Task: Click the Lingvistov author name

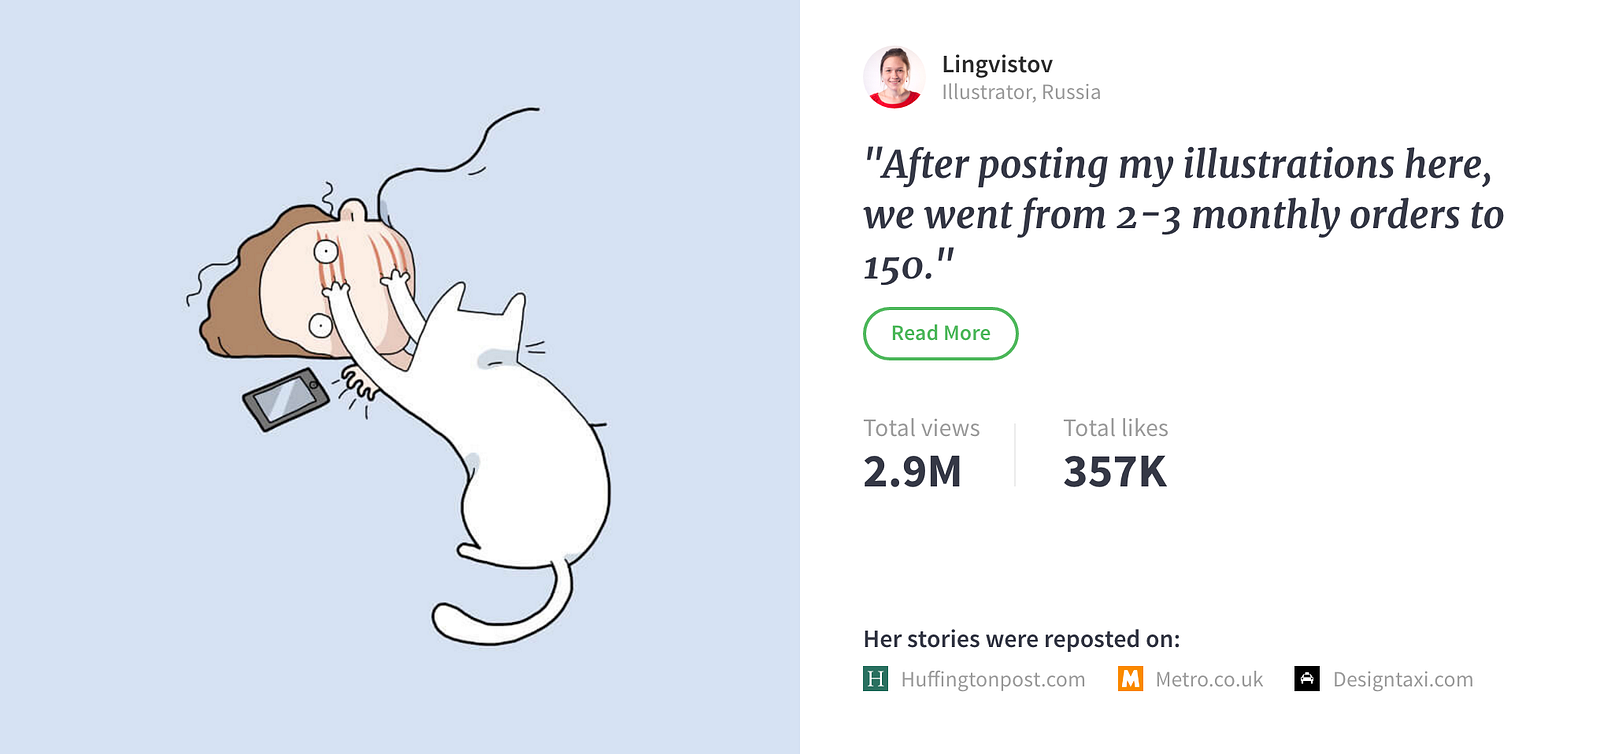Action: (997, 64)
